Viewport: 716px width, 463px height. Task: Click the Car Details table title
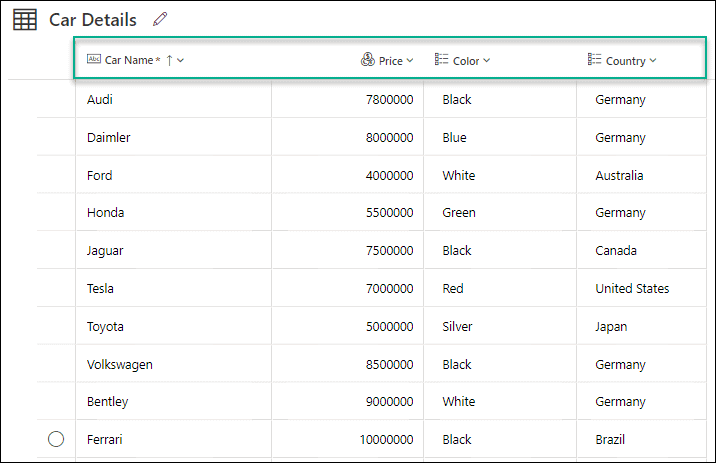tap(93, 20)
